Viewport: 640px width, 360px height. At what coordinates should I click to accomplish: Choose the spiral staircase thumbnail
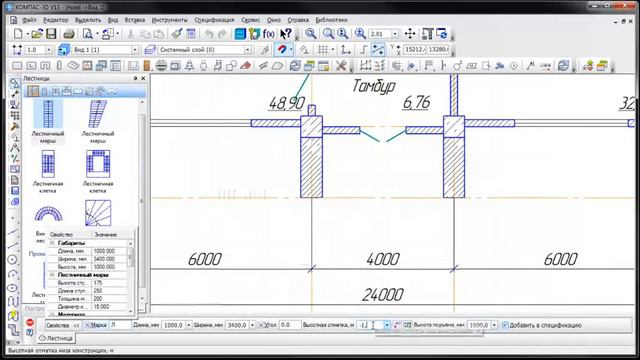point(49,214)
